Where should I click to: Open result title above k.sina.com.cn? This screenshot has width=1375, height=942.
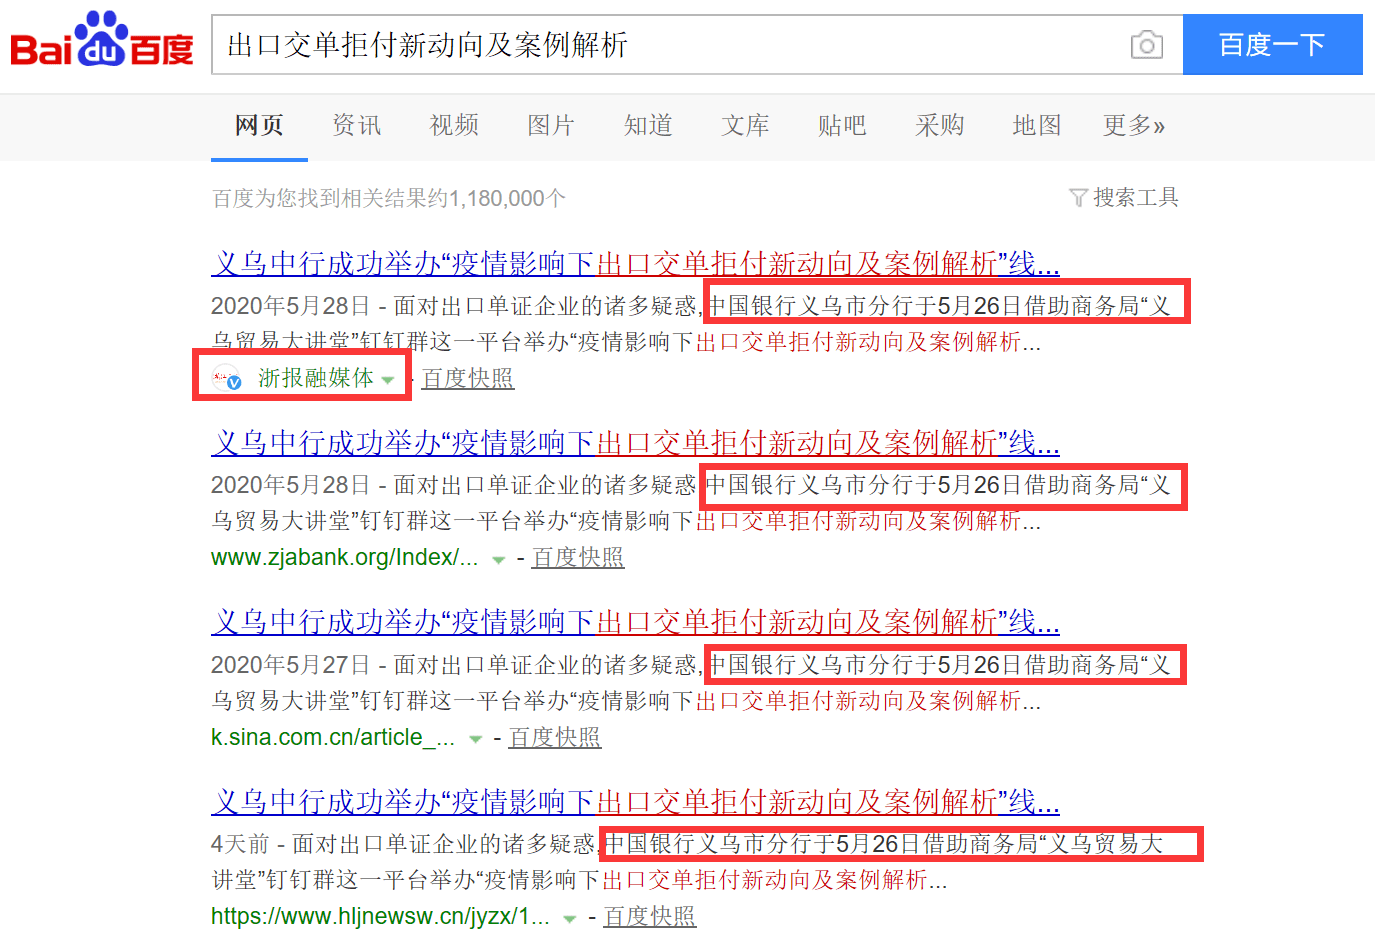click(635, 622)
